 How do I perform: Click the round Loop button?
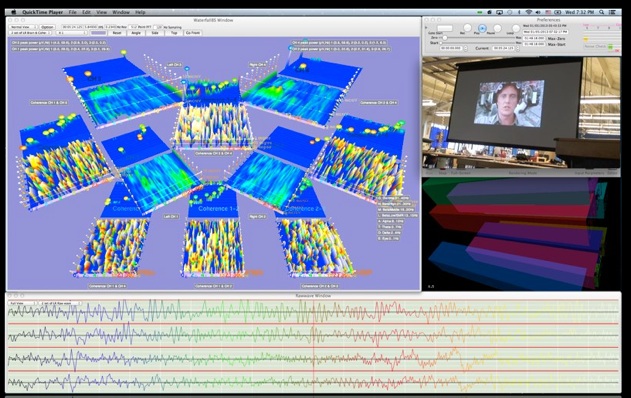(x=516, y=28)
